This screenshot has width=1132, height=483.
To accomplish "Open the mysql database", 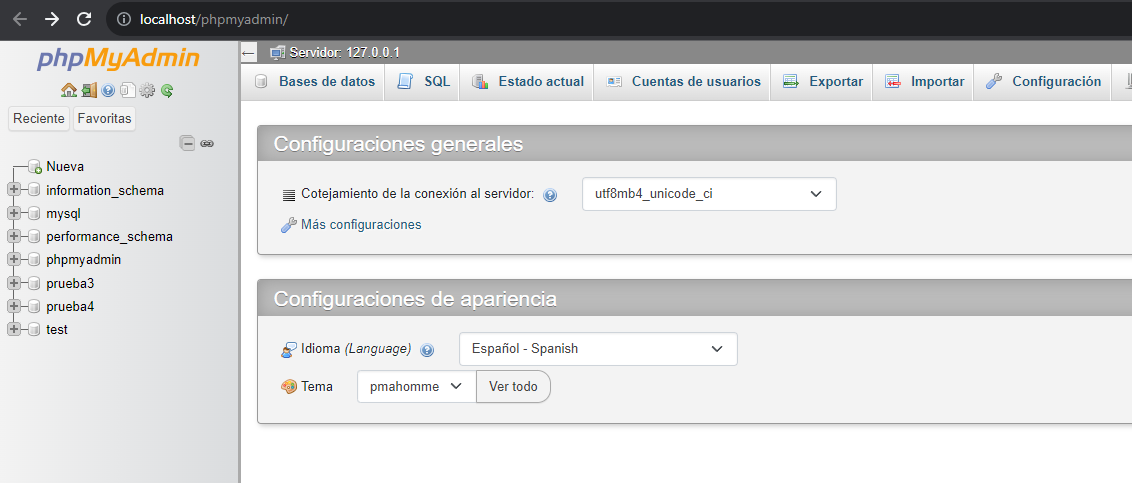I will coord(64,214).
